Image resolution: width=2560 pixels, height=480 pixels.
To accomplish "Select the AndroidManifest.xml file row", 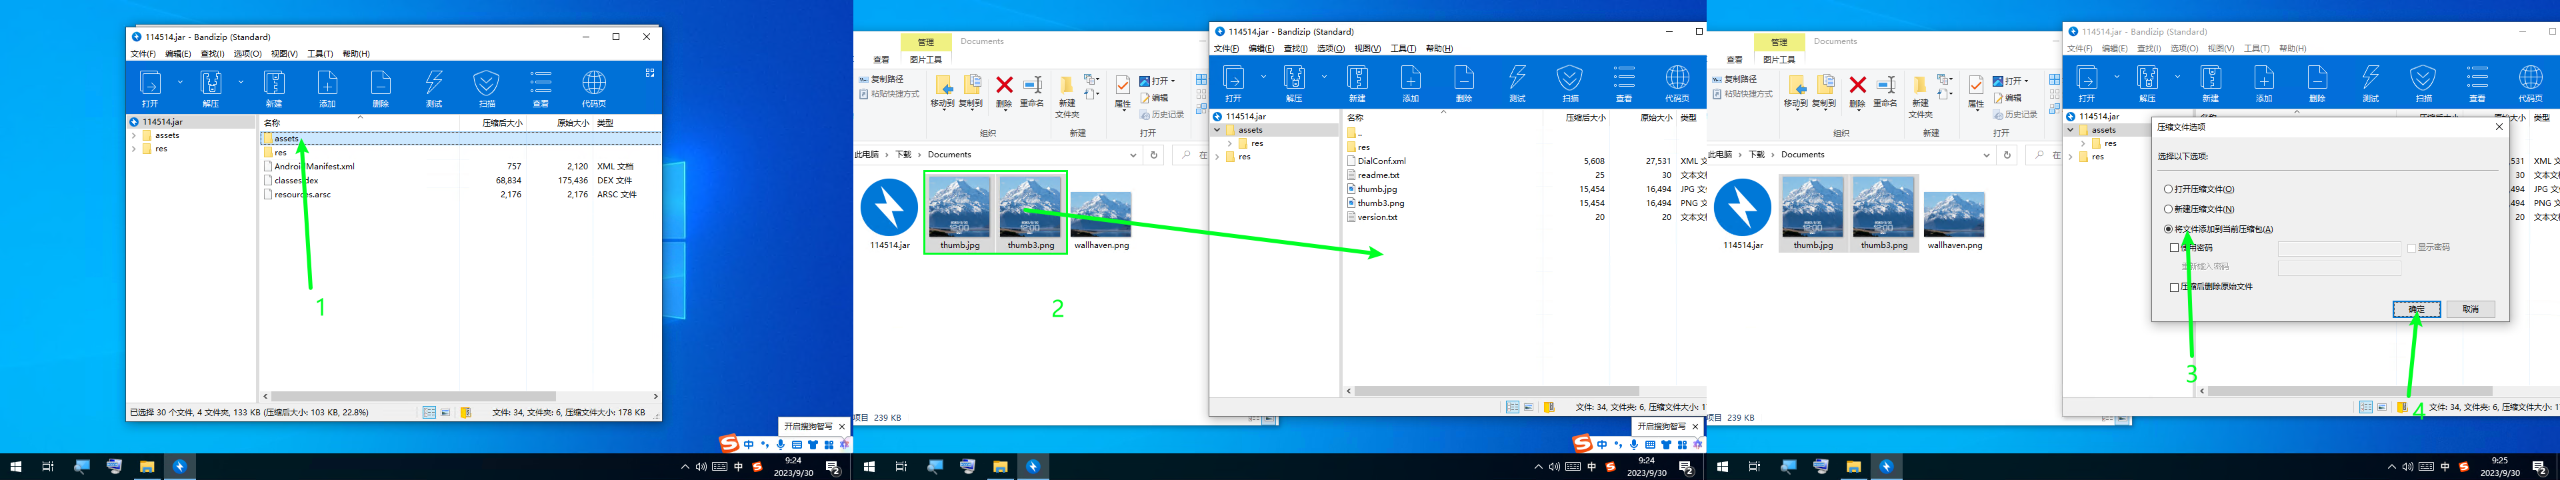I will (315, 167).
